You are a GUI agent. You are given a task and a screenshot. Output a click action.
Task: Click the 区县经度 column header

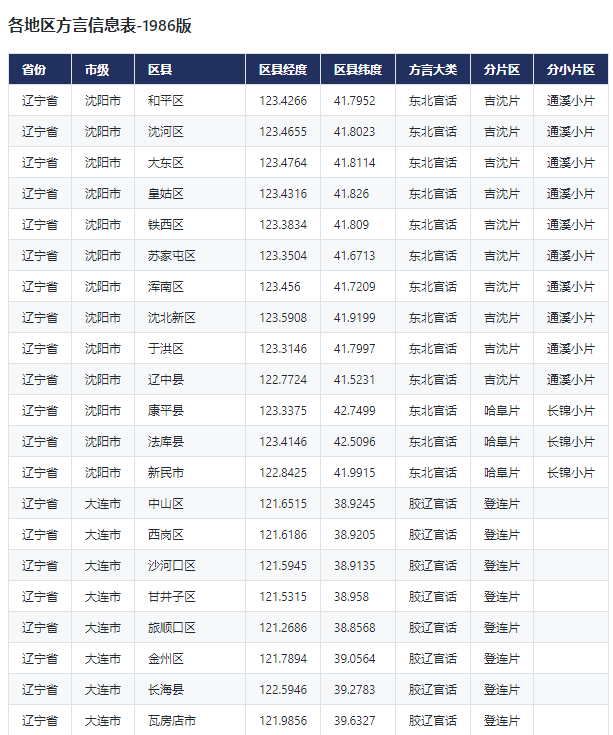click(x=283, y=69)
